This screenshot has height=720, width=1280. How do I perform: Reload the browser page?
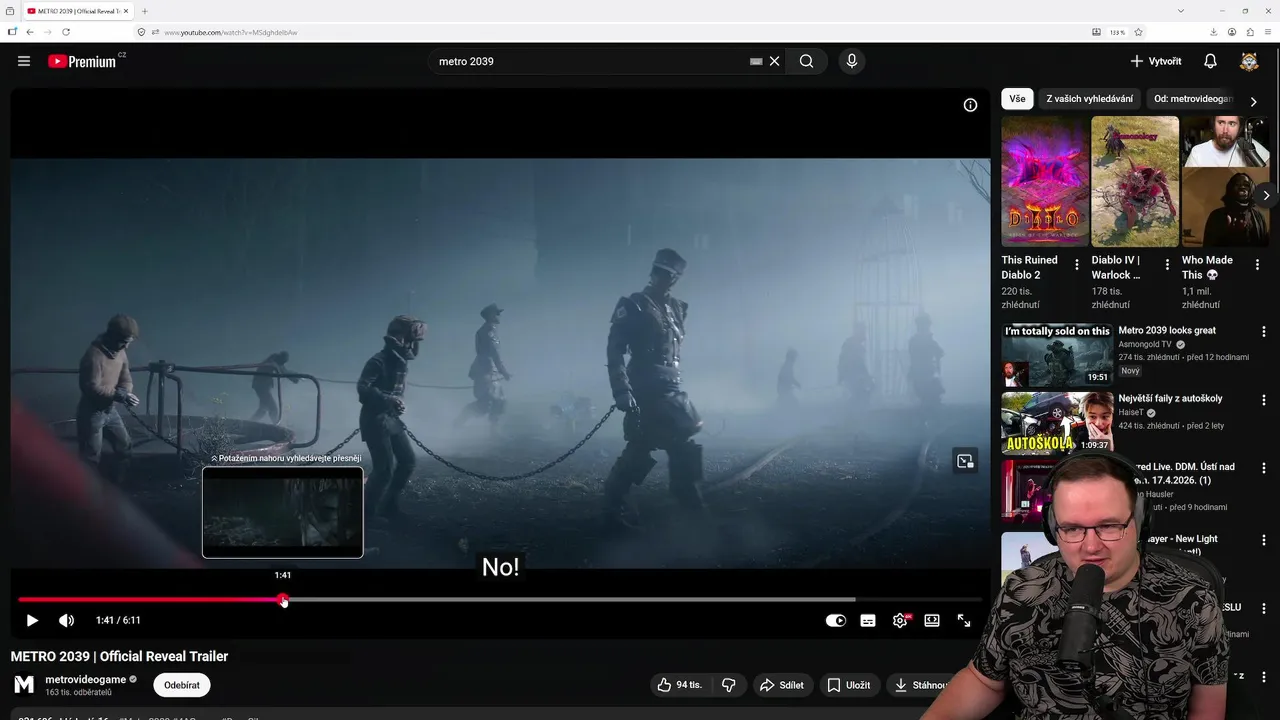67,32
